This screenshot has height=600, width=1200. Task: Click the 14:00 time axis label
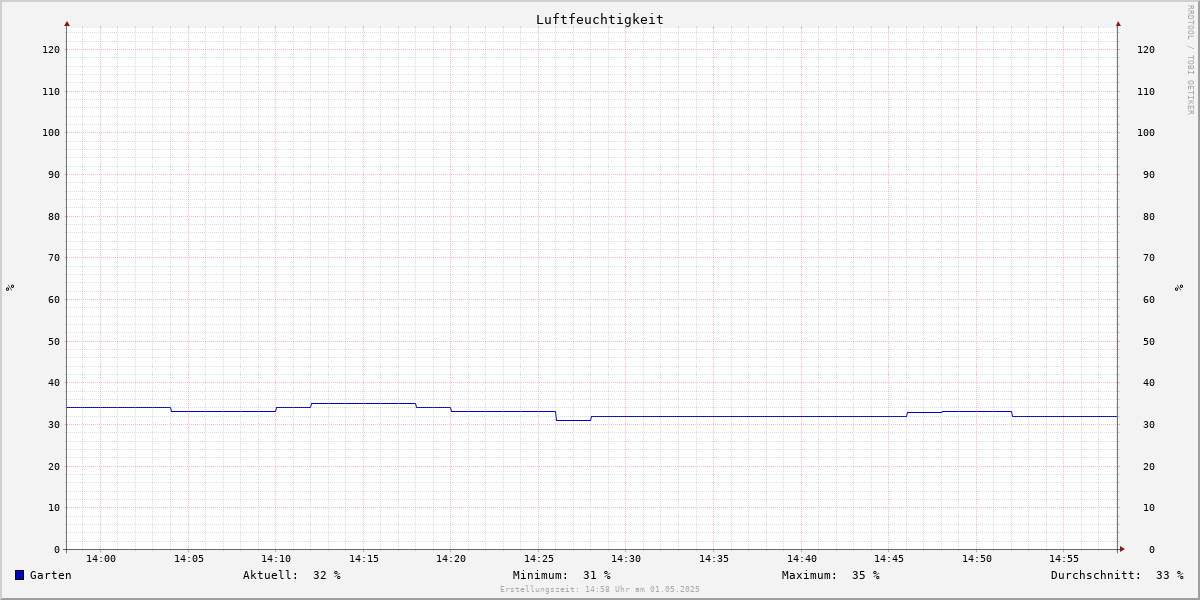[101, 558]
